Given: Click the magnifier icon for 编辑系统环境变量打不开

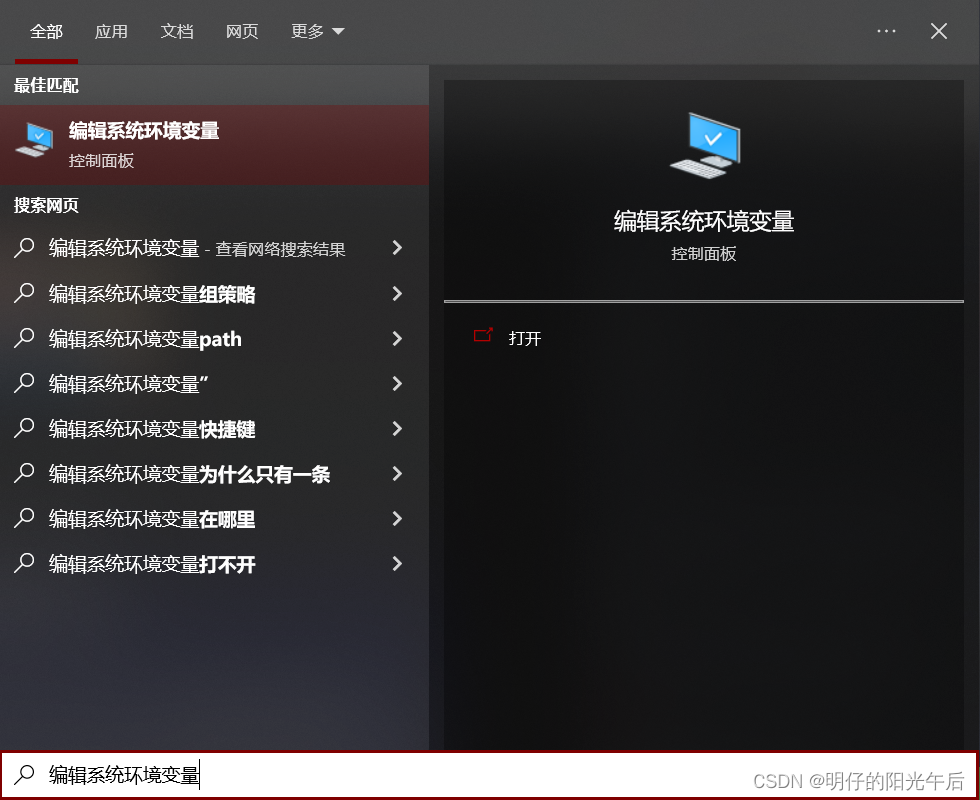Looking at the screenshot, I should pyautogui.click(x=23, y=564).
